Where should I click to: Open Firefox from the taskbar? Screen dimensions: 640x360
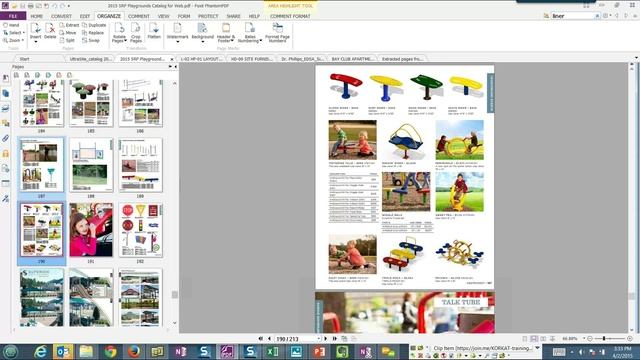(133, 351)
